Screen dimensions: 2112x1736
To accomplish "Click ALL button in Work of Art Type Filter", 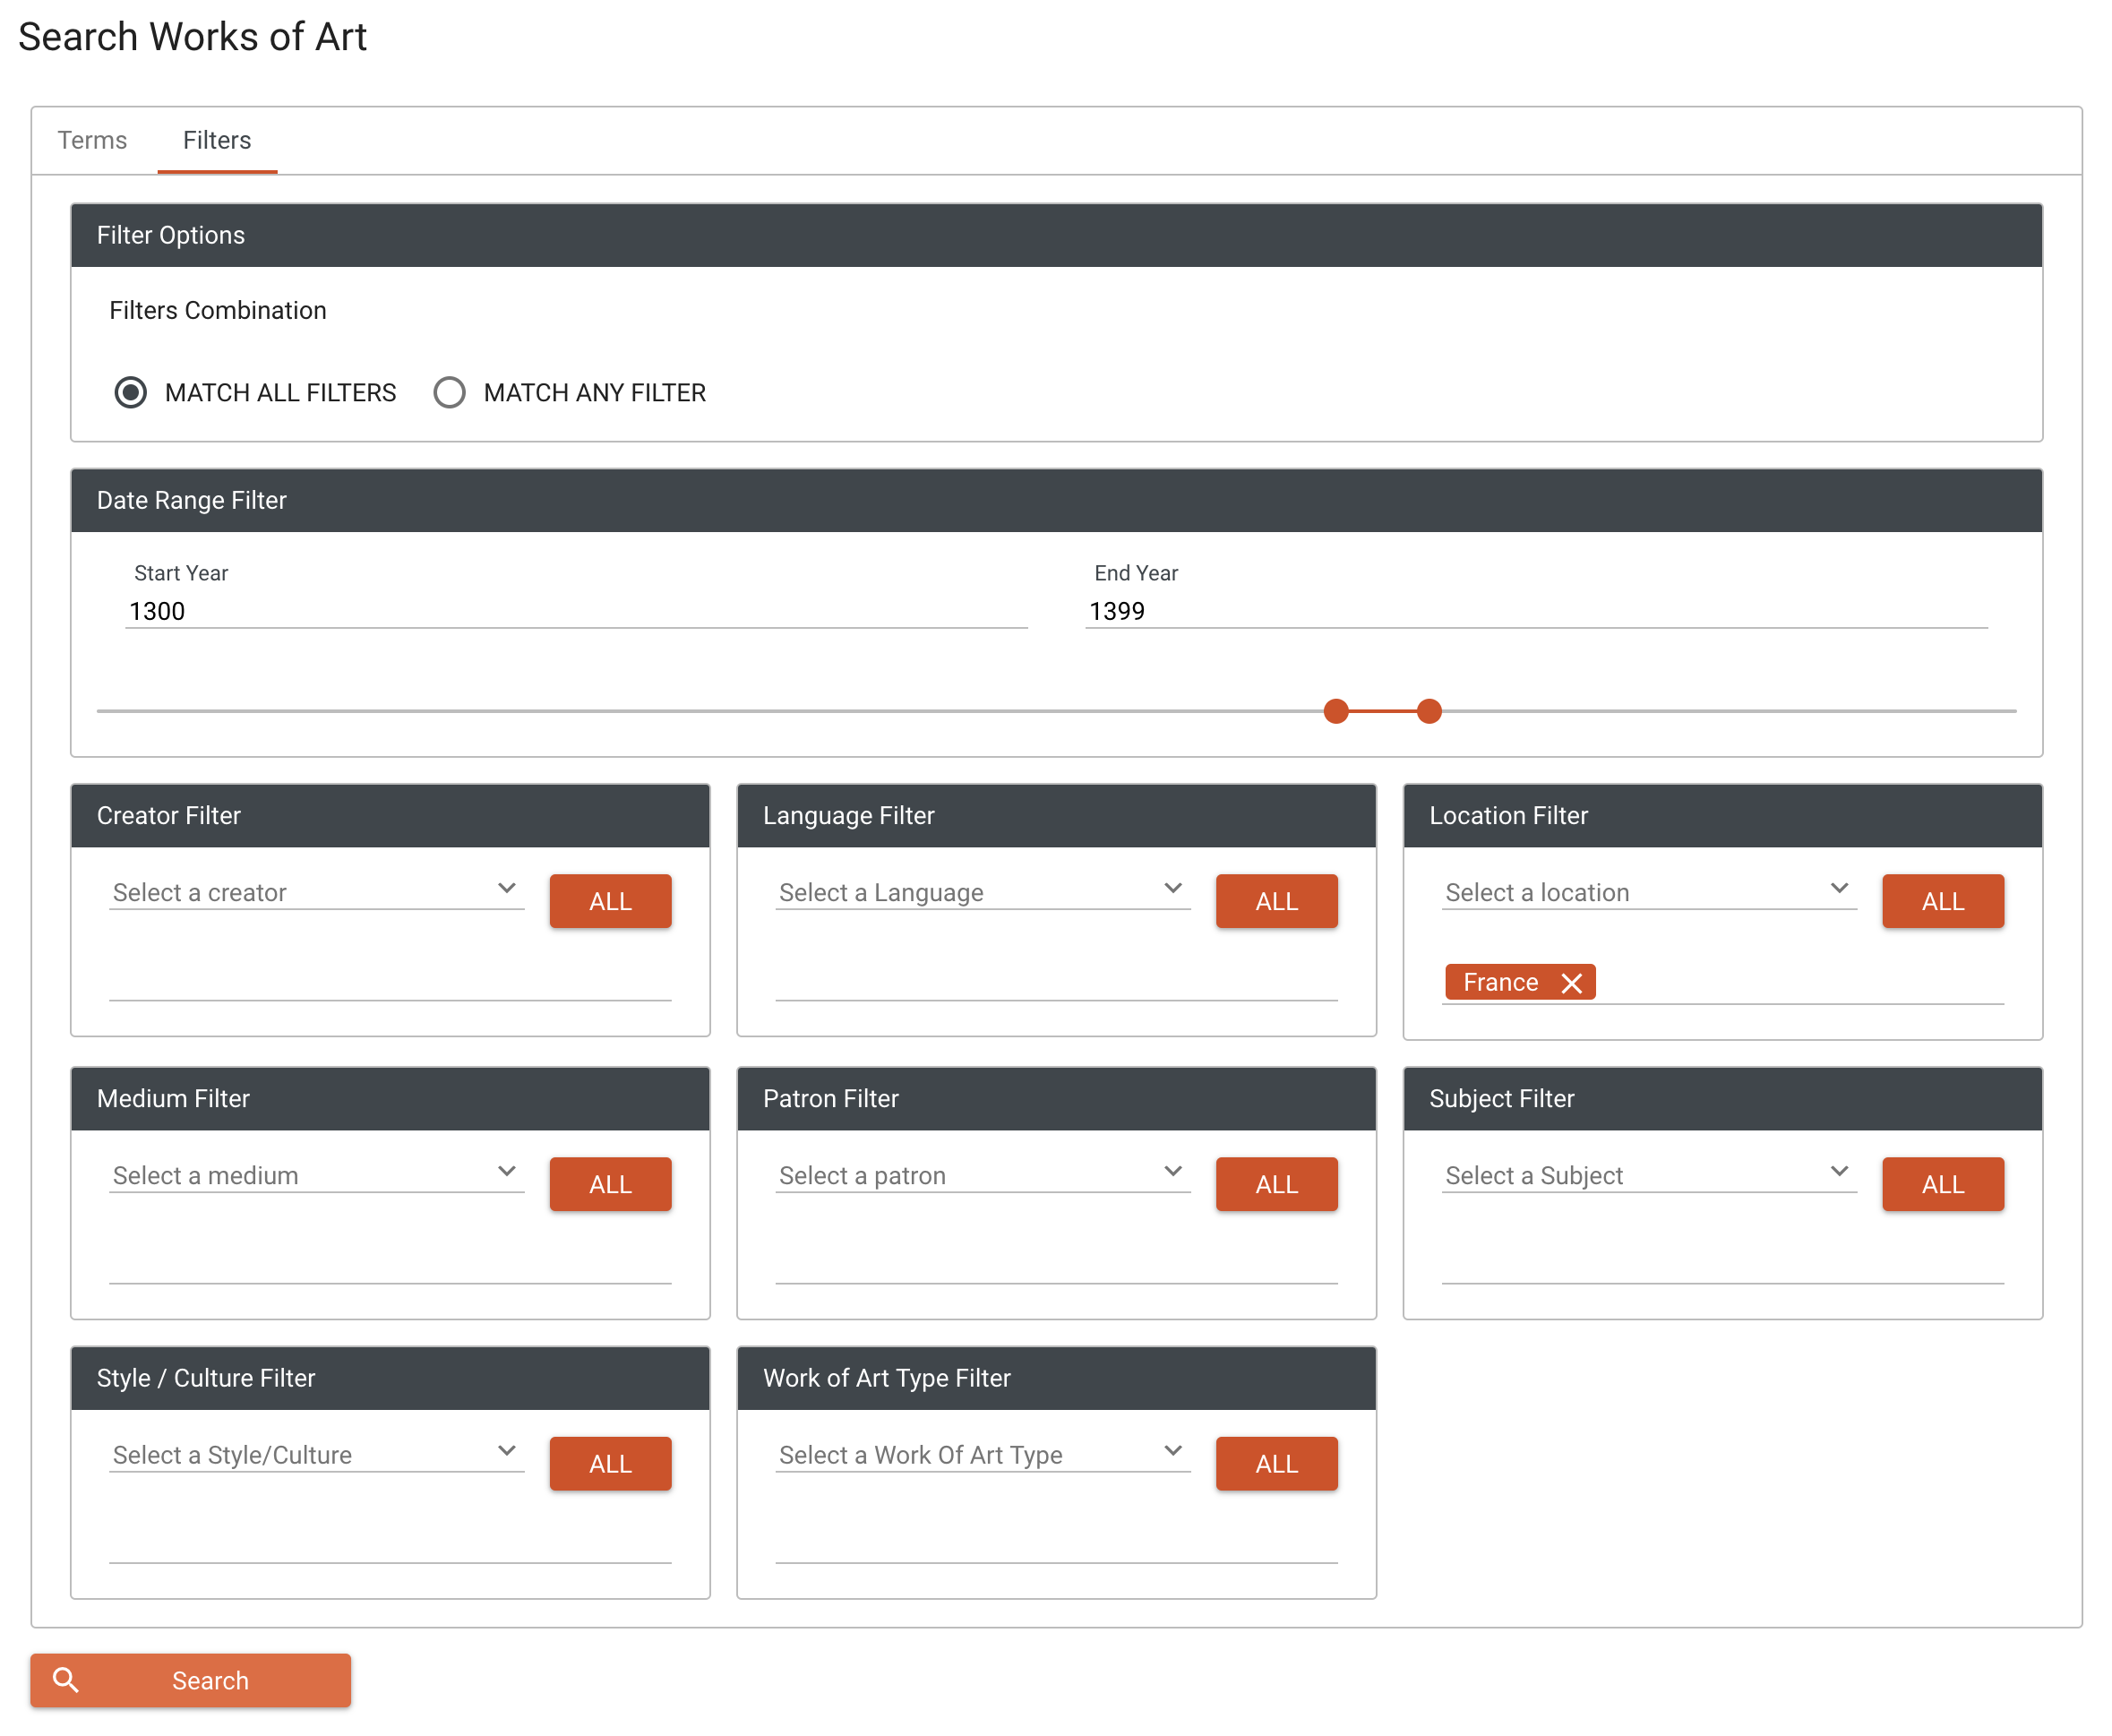I will [x=1276, y=1464].
